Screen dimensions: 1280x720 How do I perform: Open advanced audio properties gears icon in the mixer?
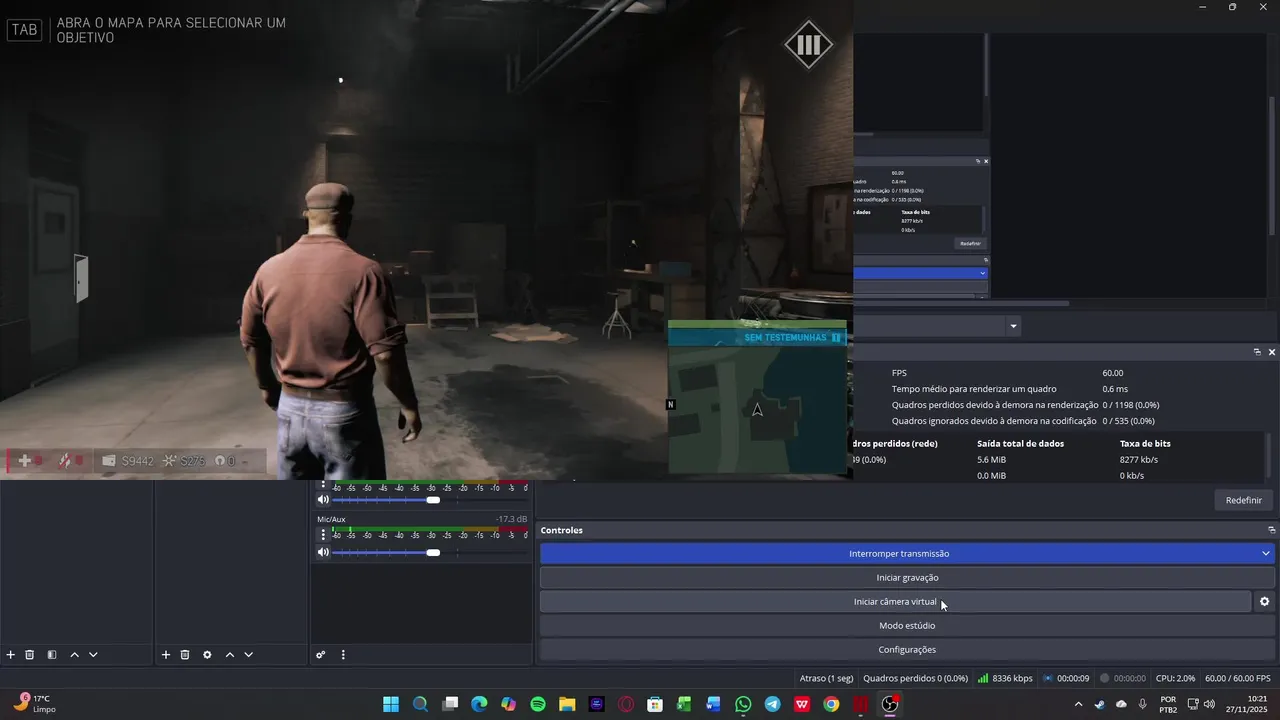click(x=321, y=655)
